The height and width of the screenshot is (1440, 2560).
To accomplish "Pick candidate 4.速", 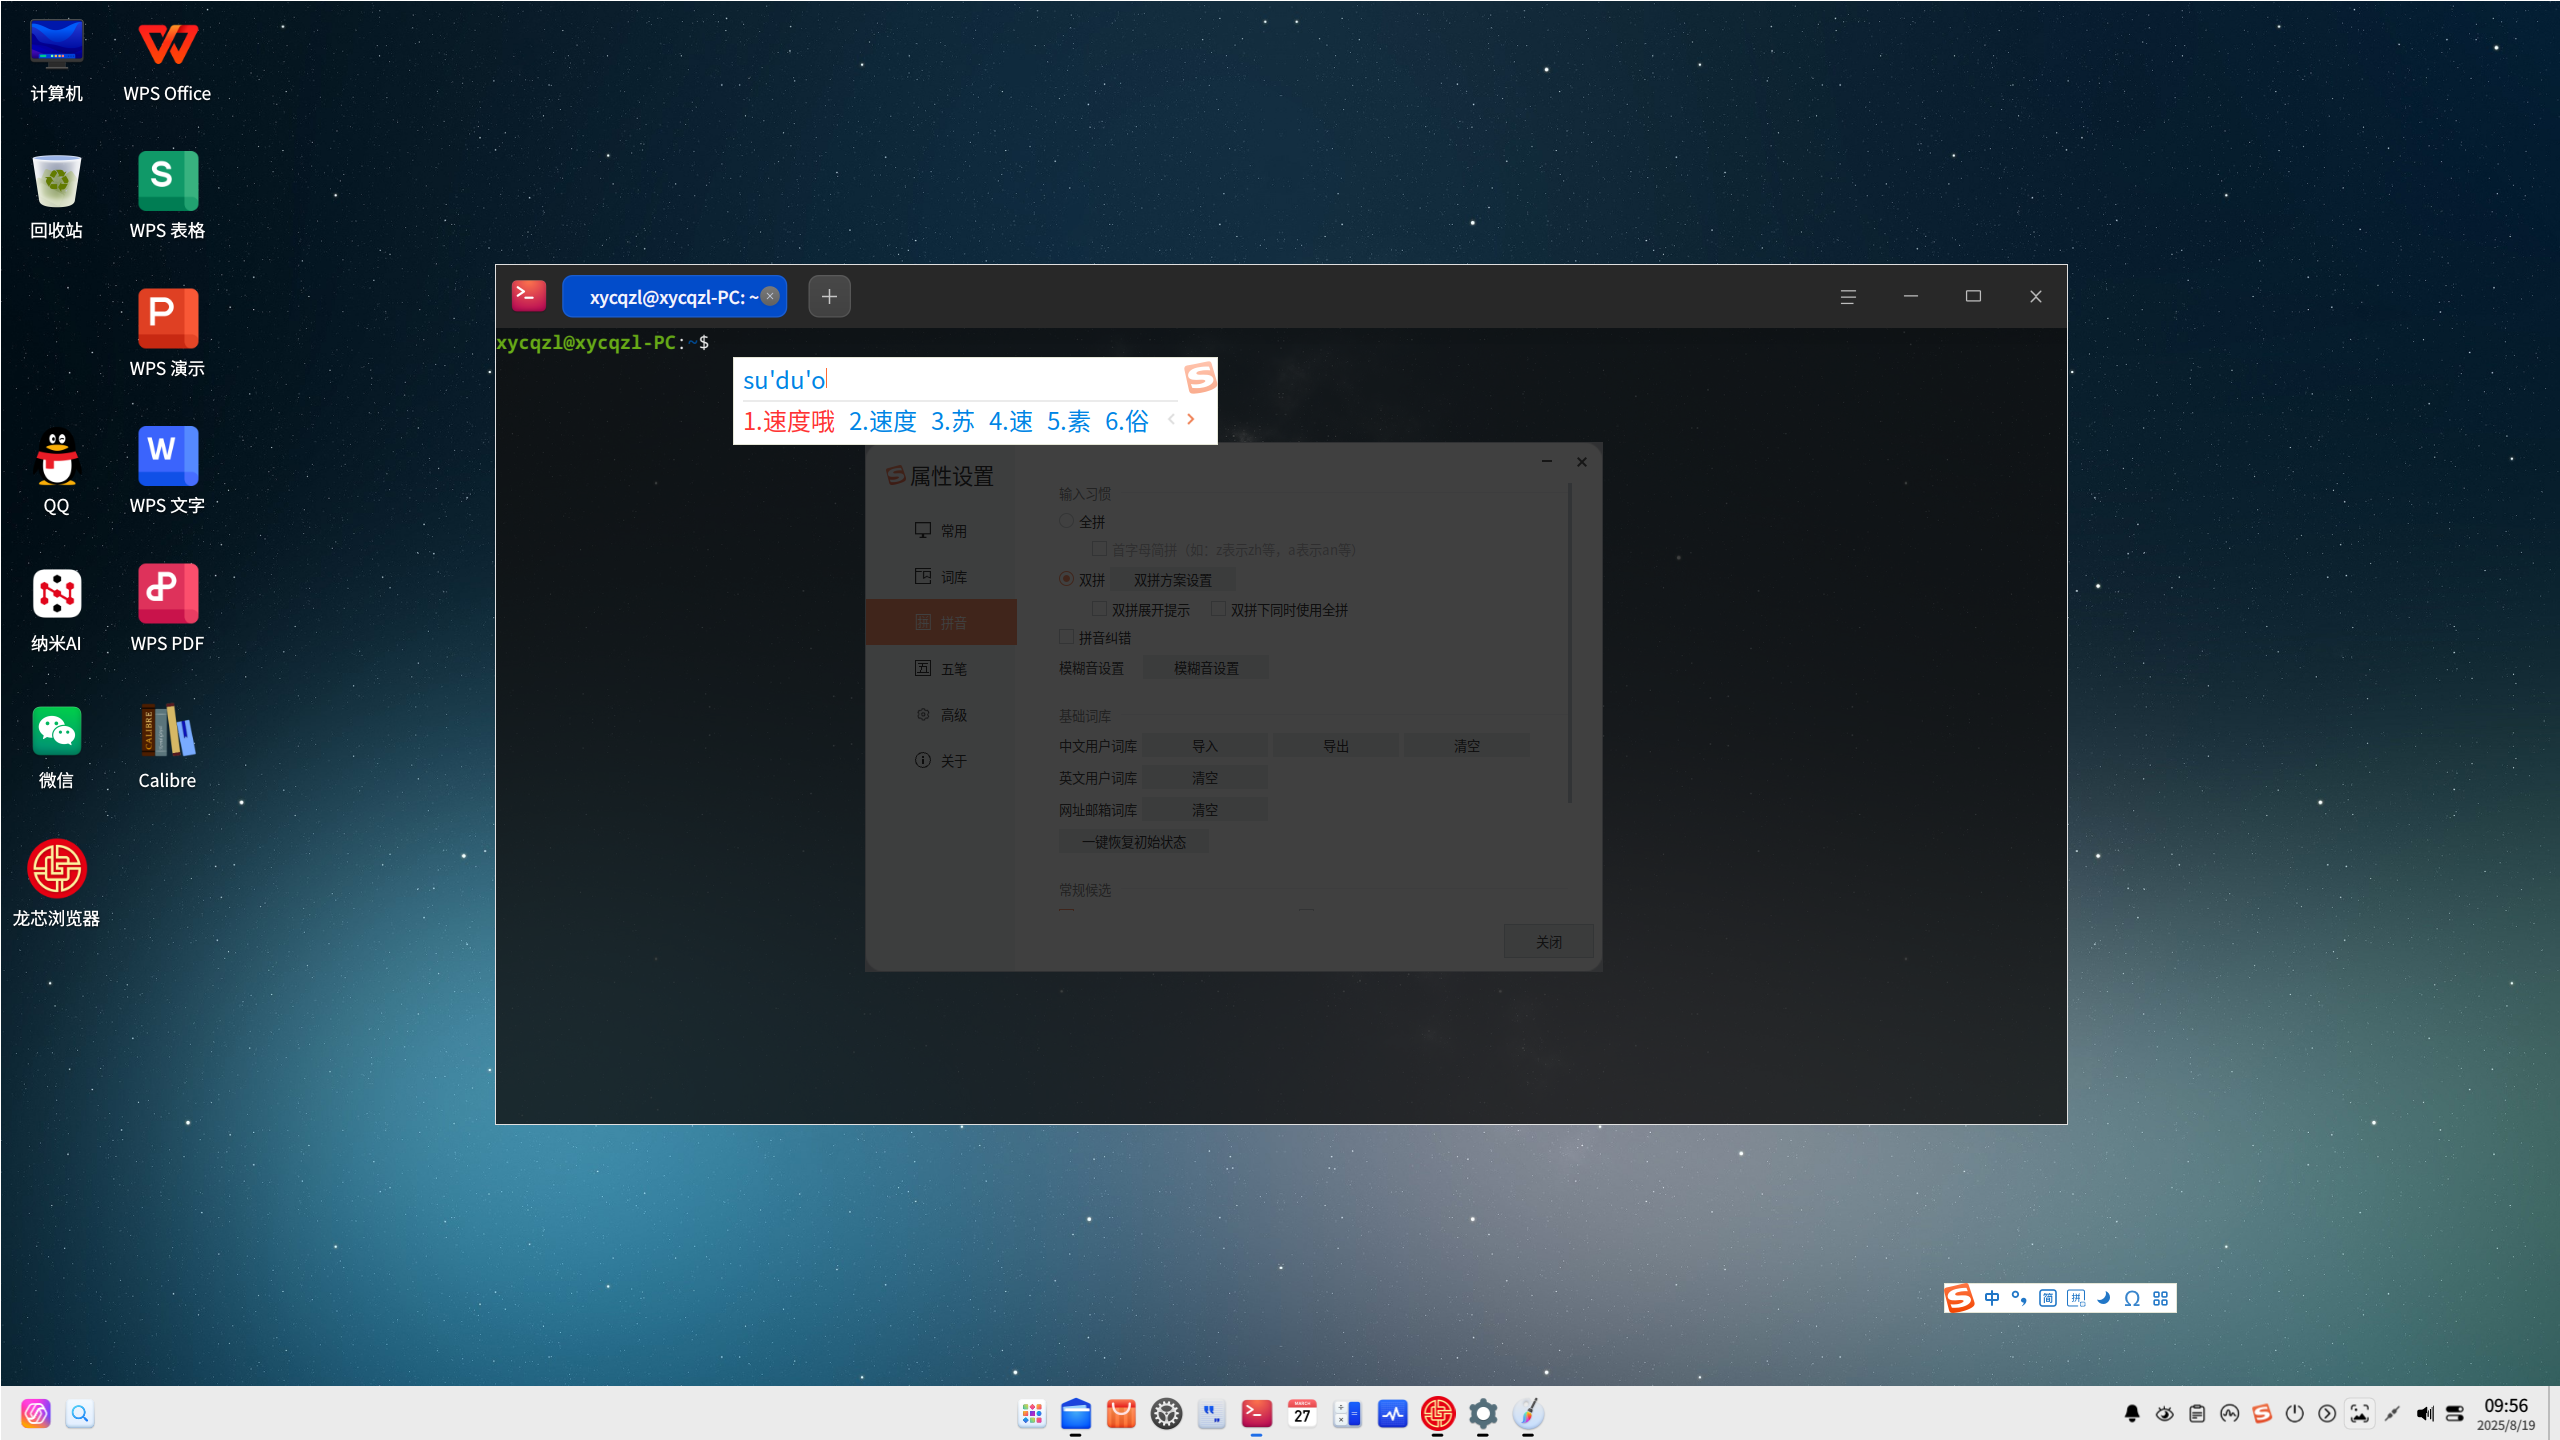I will tap(1010, 422).
